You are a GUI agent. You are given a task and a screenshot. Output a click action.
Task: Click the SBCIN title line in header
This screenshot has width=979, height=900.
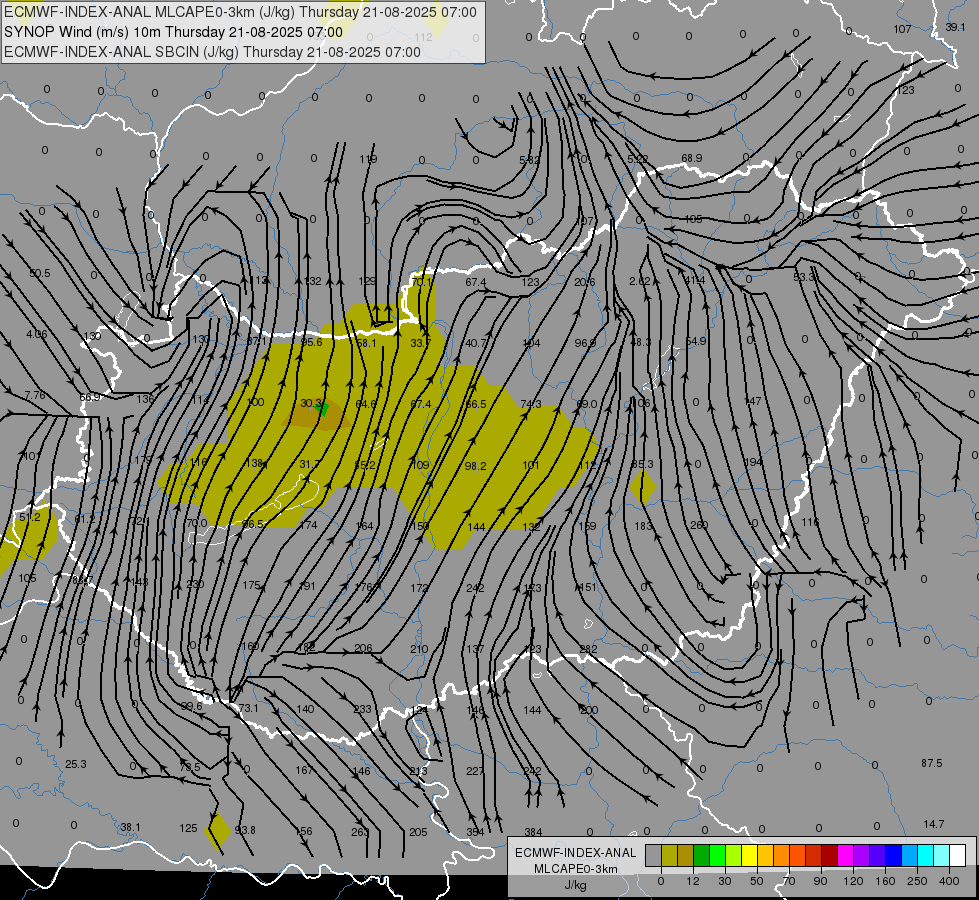tap(212, 52)
